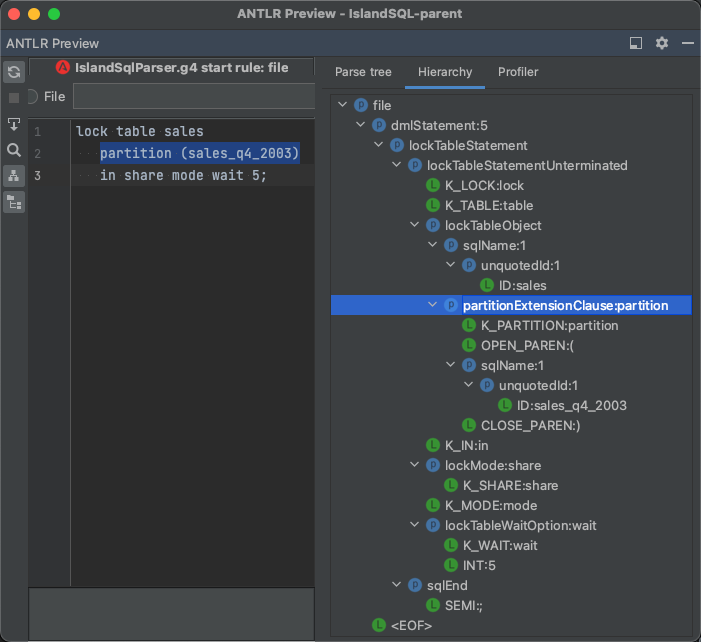Image resolution: width=701 pixels, height=642 pixels.
Task: Collapse the file root node
Action: [342, 105]
